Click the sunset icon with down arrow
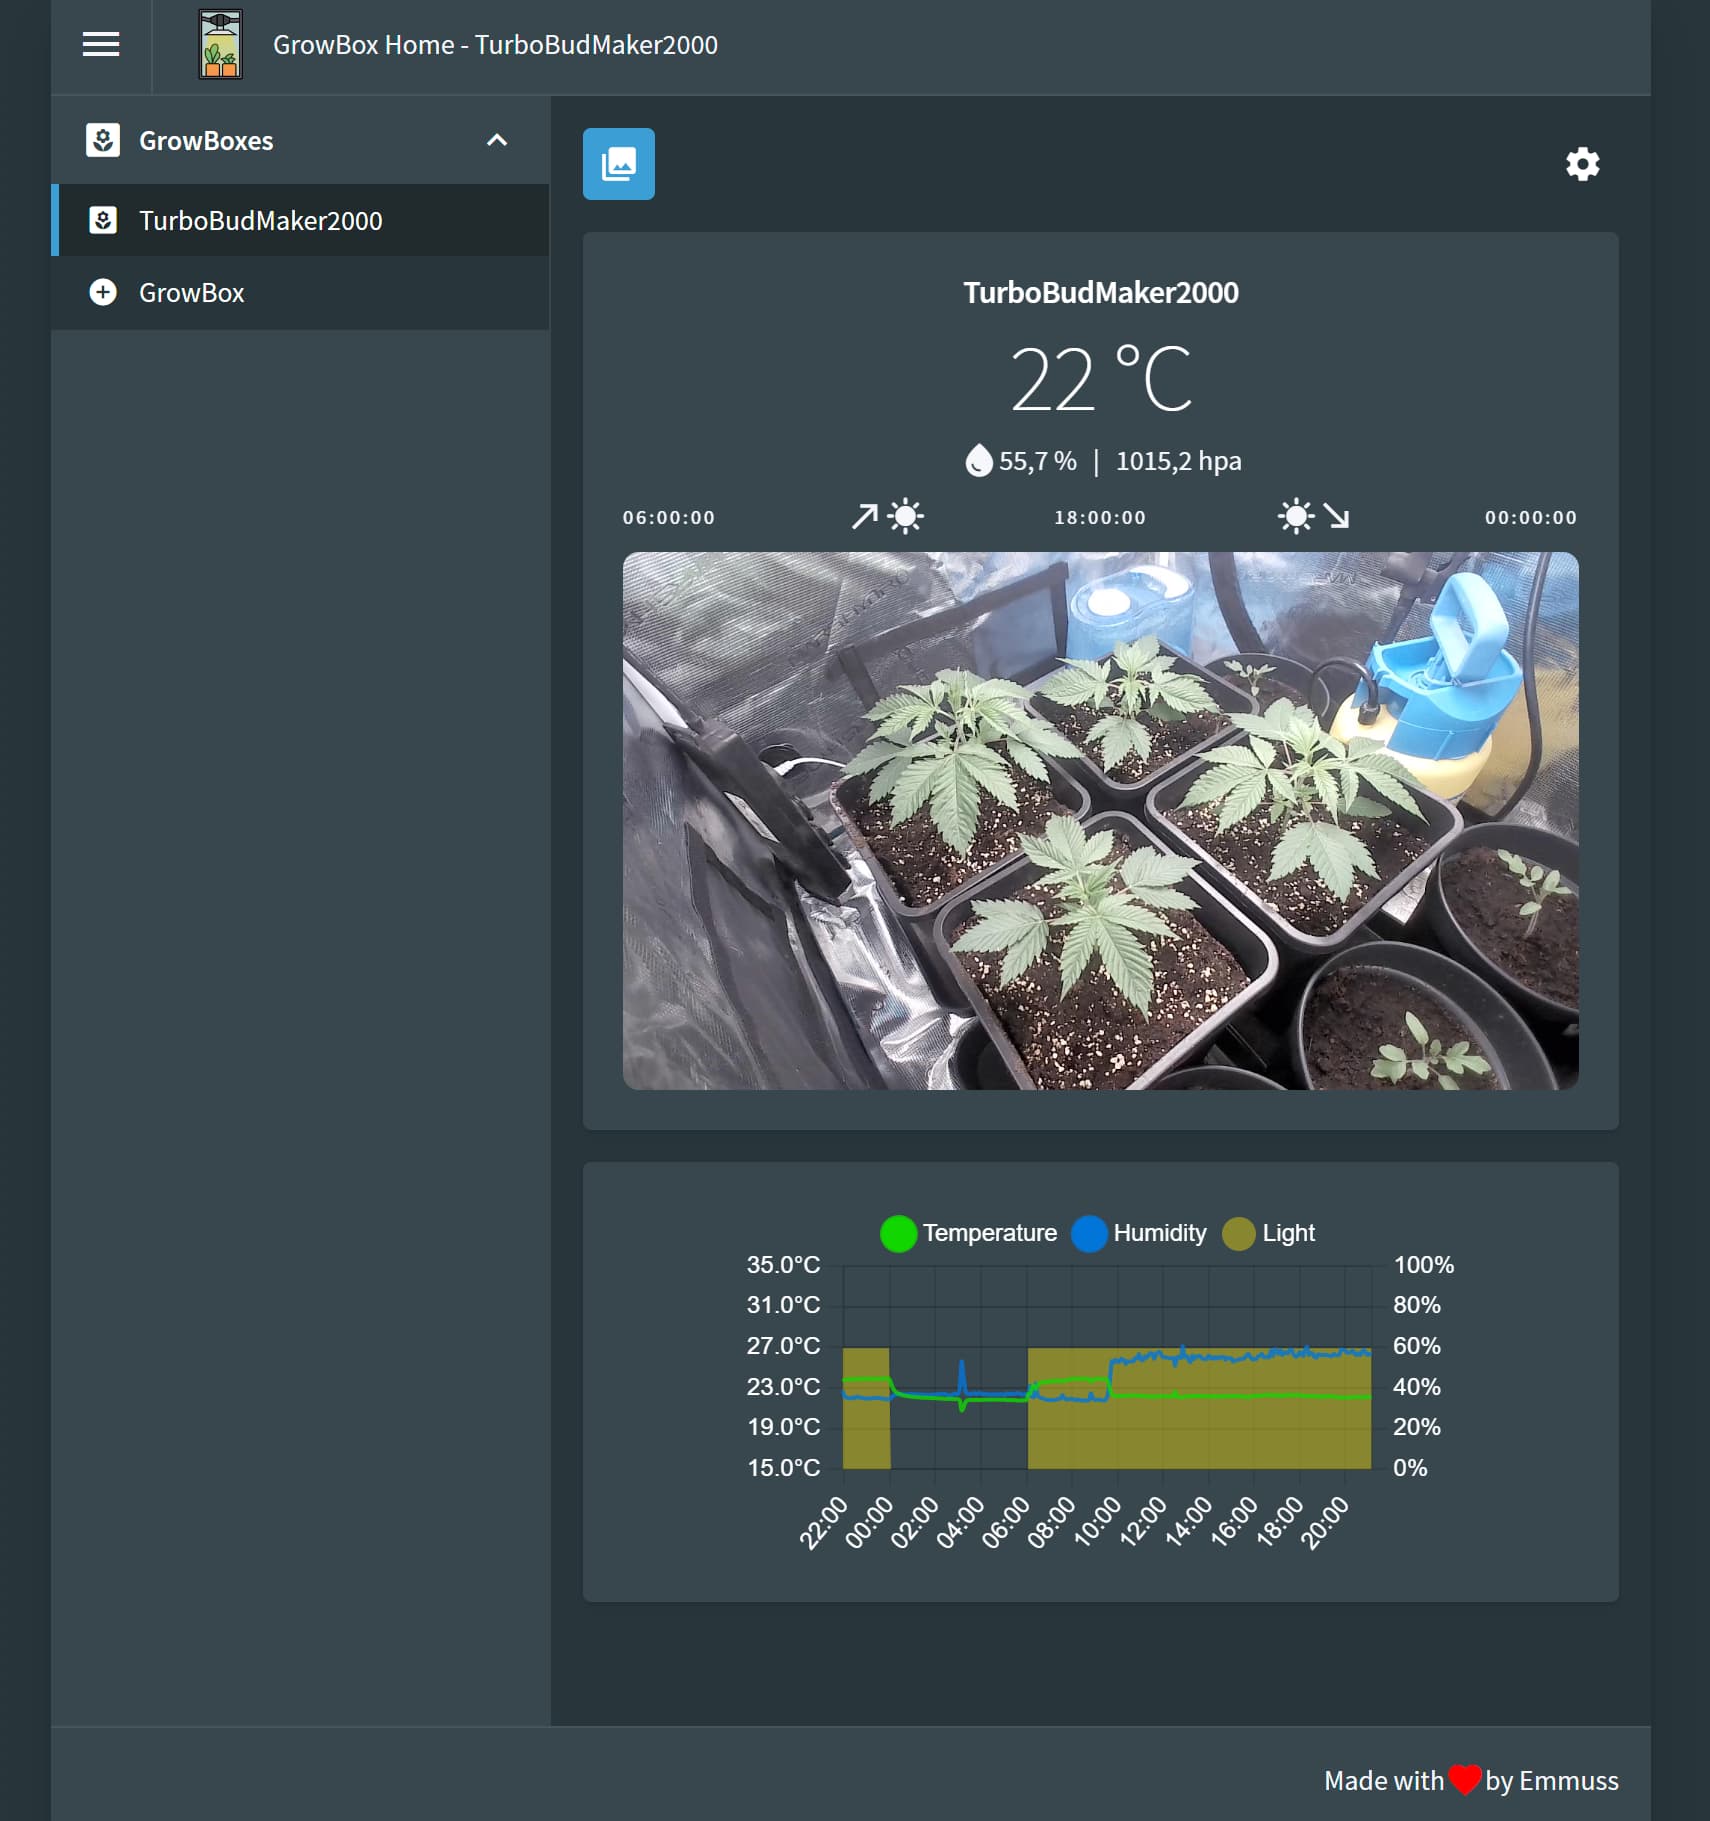This screenshot has width=1710, height=1821. 1313,516
